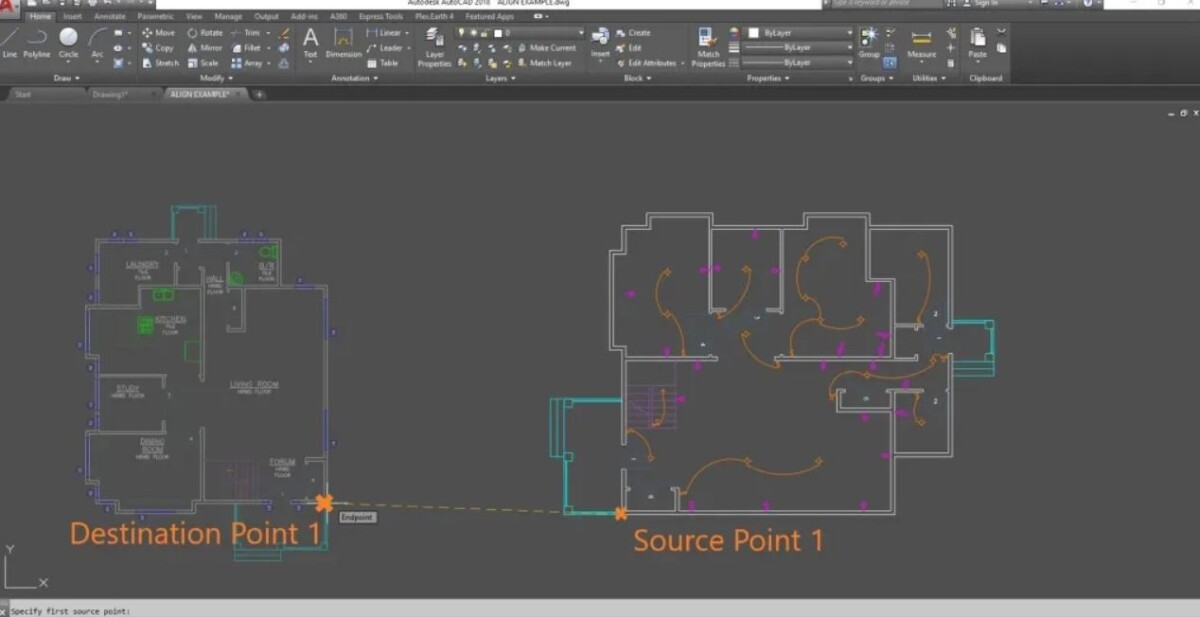Toggle the group selection button
The height and width of the screenshot is (617, 1200).
890,62
